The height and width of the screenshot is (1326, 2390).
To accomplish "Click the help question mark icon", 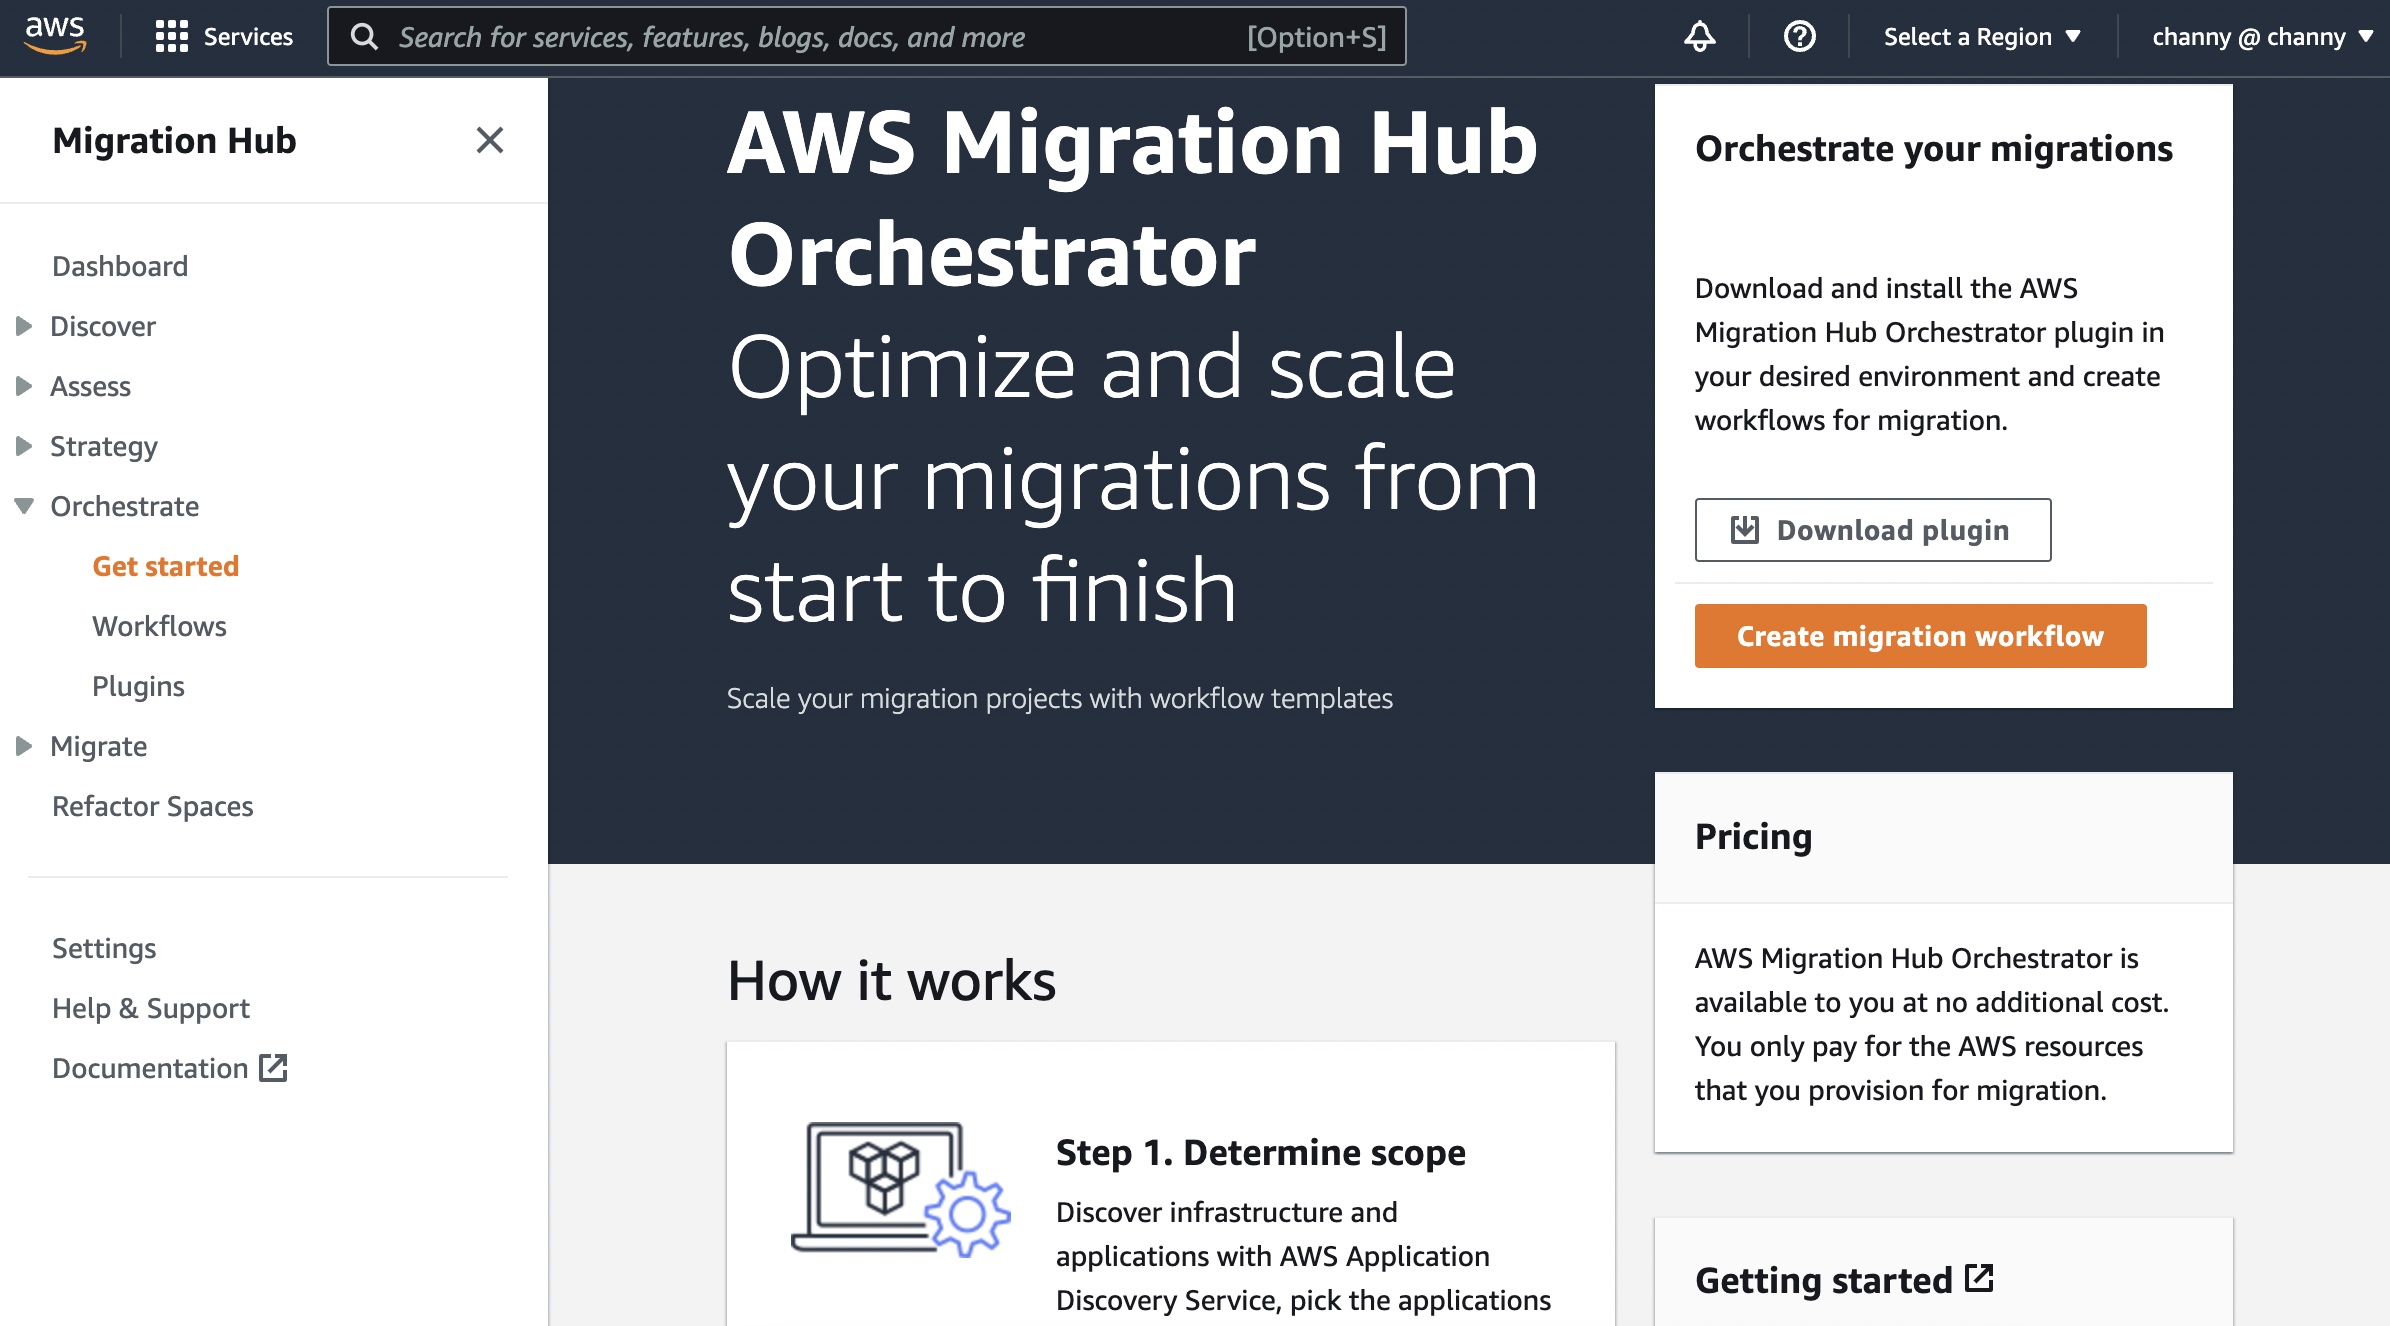I will pos(1799,36).
